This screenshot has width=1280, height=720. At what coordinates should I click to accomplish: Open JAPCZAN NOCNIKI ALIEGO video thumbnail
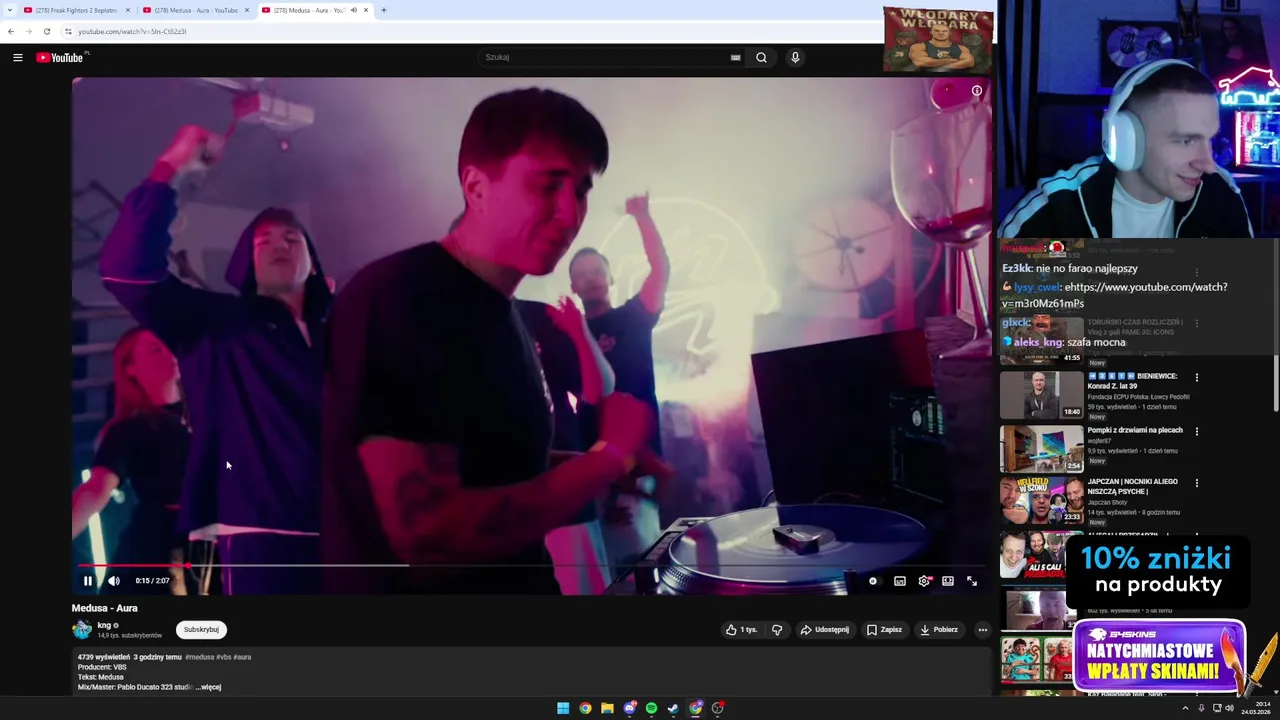pyautogui.click(x=1041, y=501)
